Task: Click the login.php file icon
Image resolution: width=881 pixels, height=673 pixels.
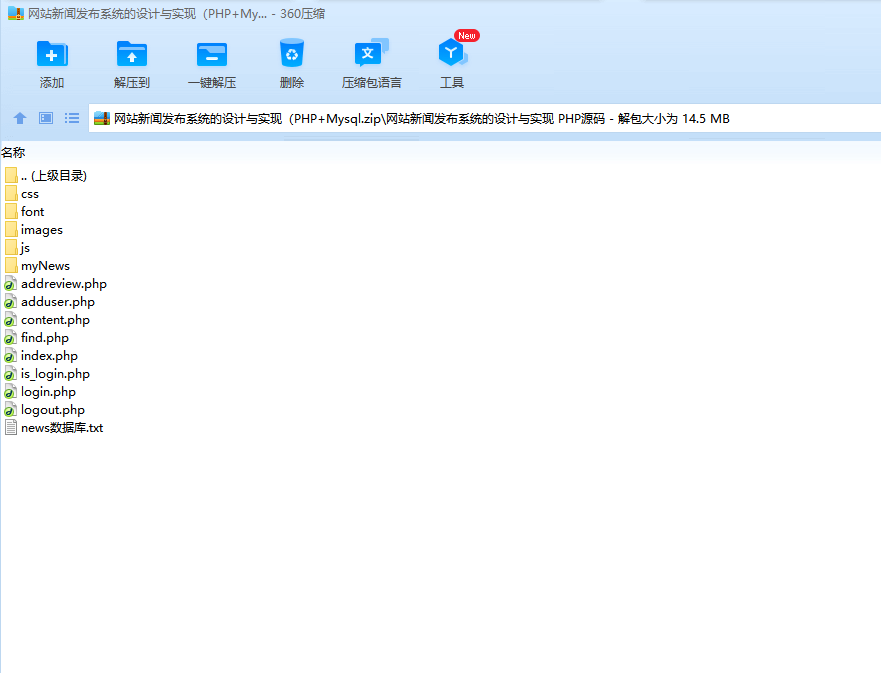Action: pos(11,391)
